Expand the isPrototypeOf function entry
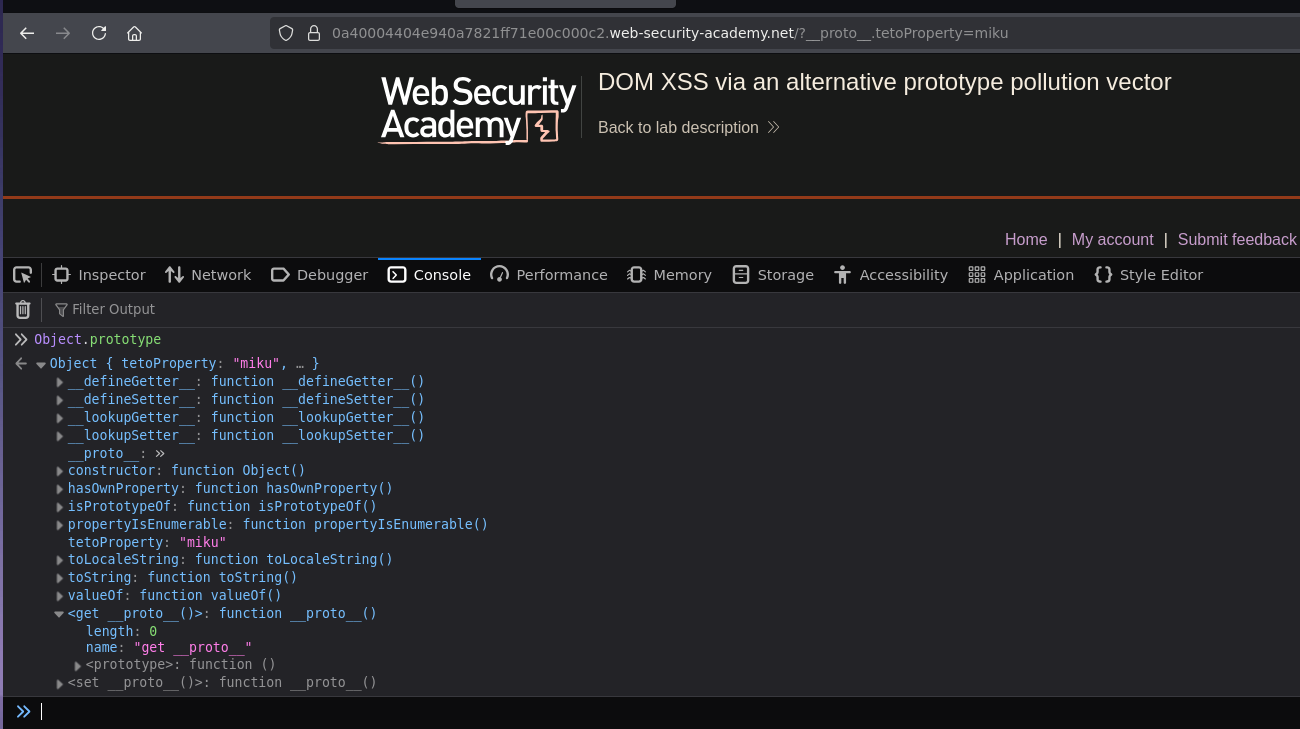The height and width of the screenshot is (729, 1300). [60, 507]
